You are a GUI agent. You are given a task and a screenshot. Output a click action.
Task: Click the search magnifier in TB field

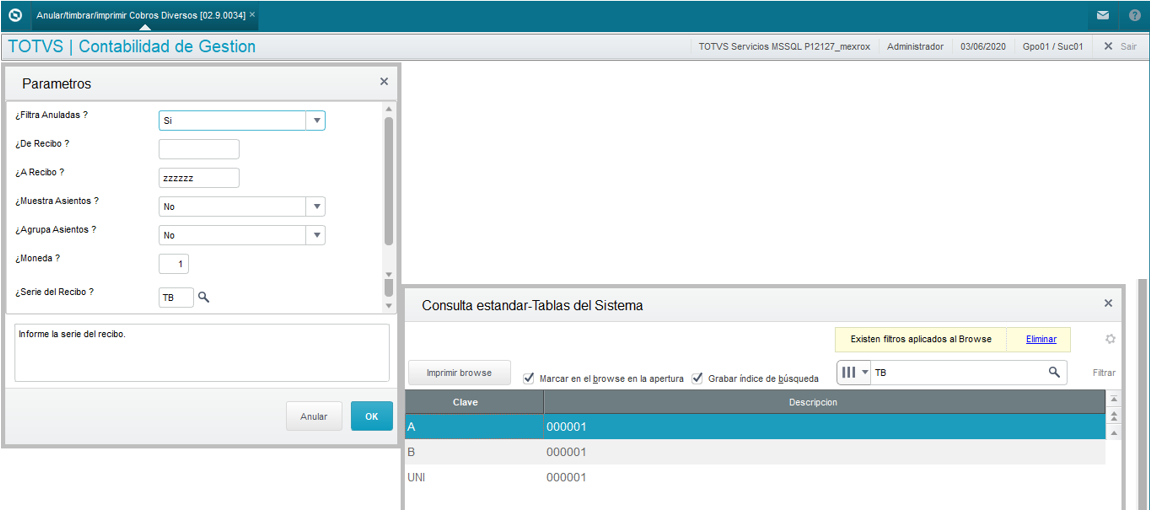(x=1054, y=373)
